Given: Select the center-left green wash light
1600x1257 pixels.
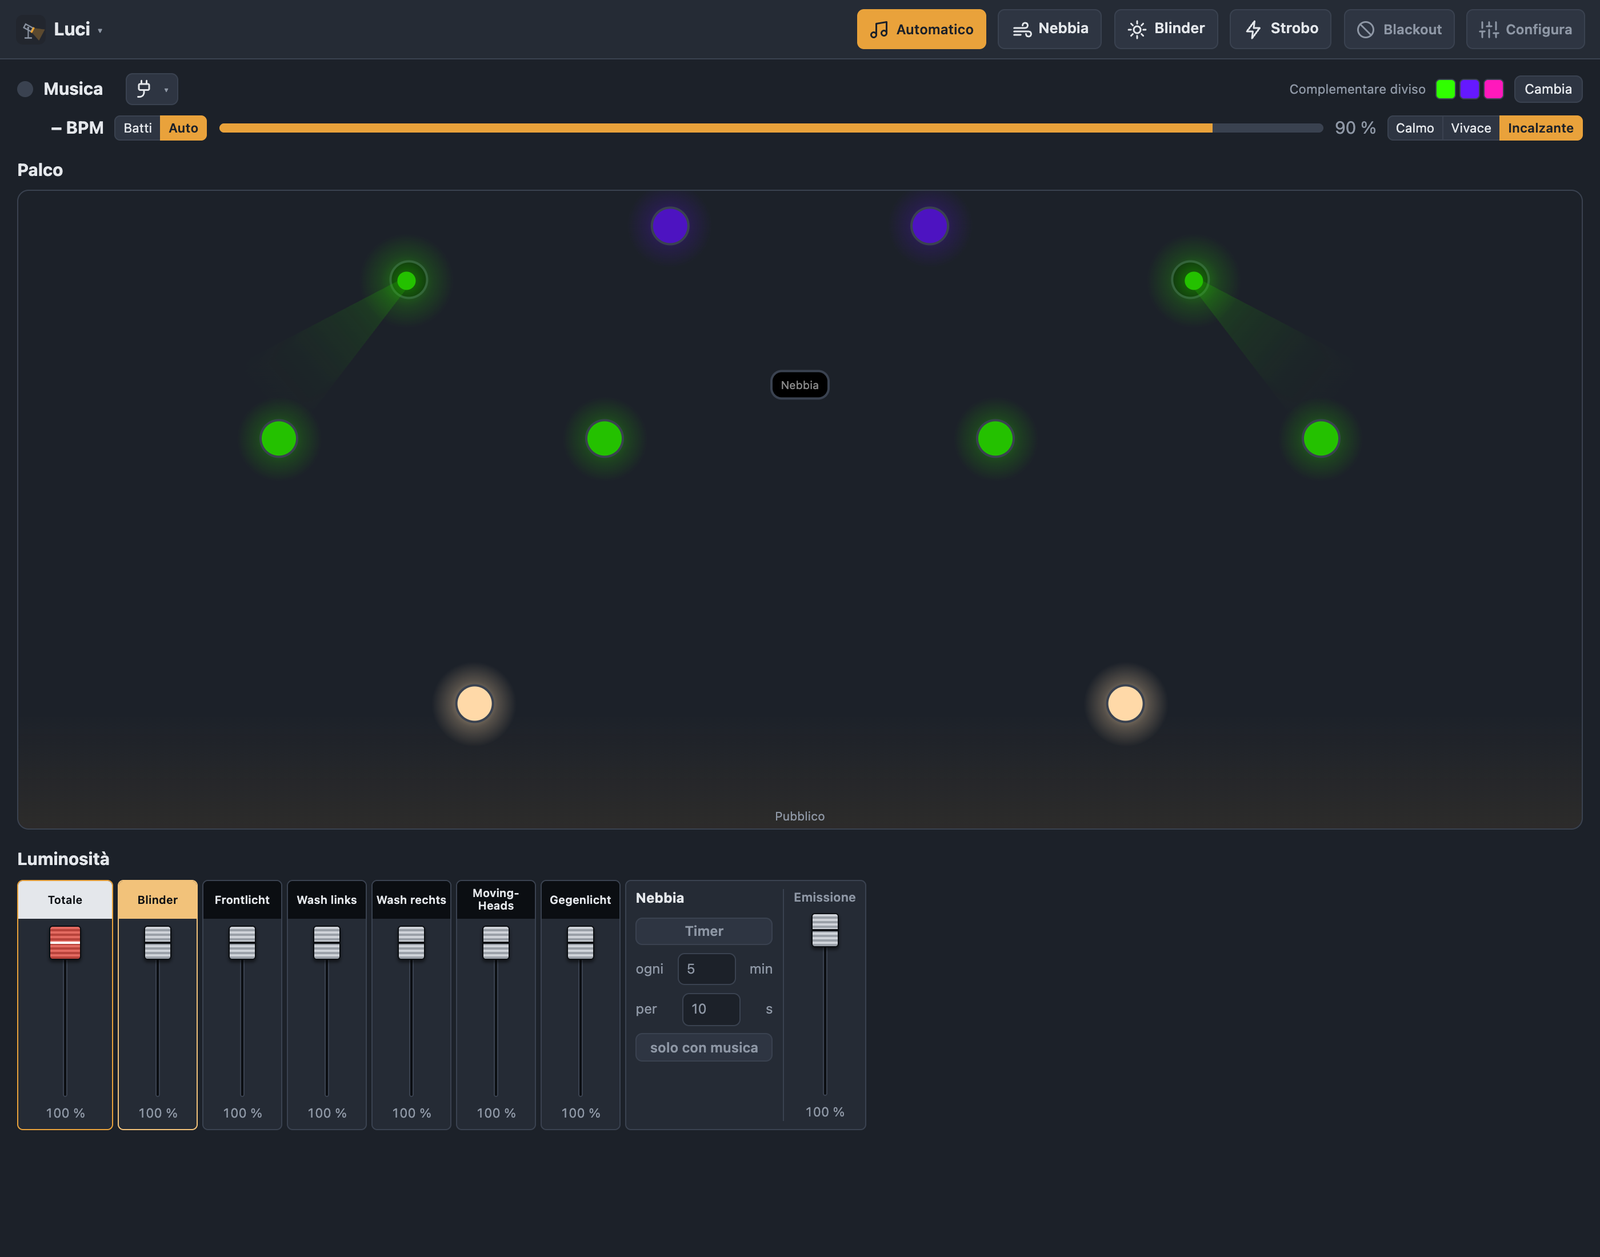Looking at the screenshot, I should pyautogui.click(x=604, y=438).
